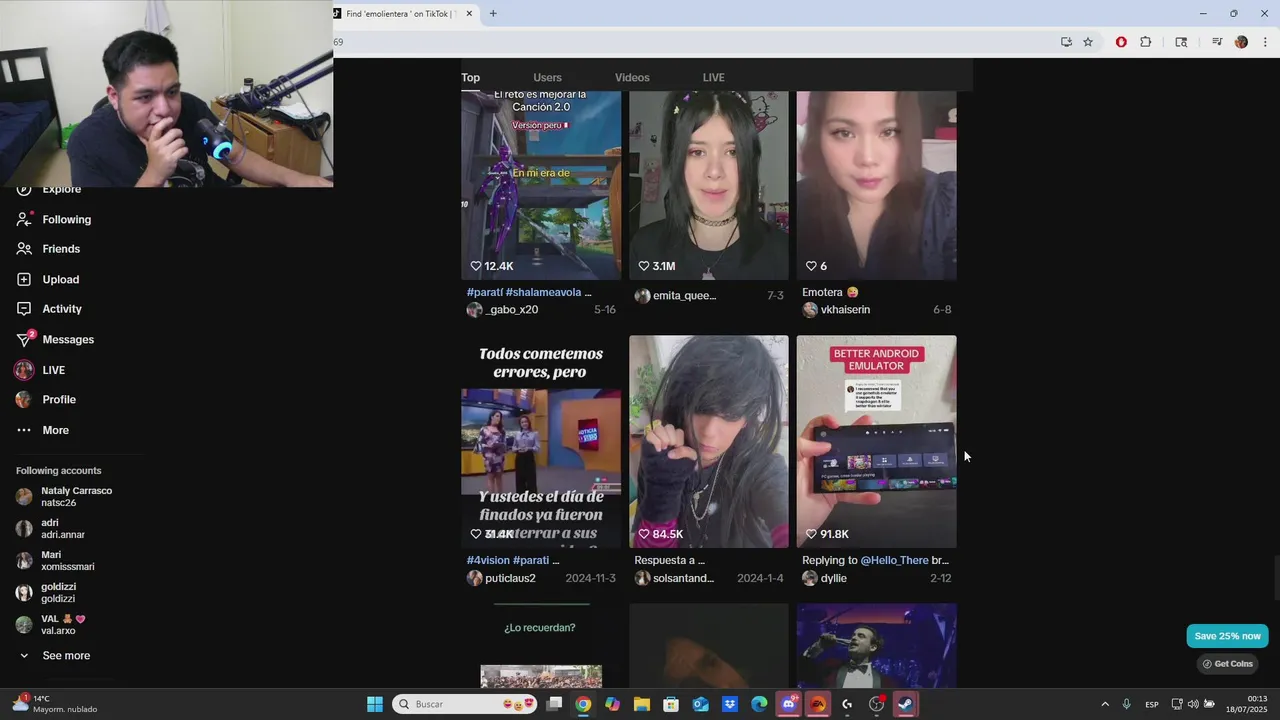Viewport: 1280px width, 720px height.
Task: Switch to the LIVE results tab
Action: click(x=713, y=77)
